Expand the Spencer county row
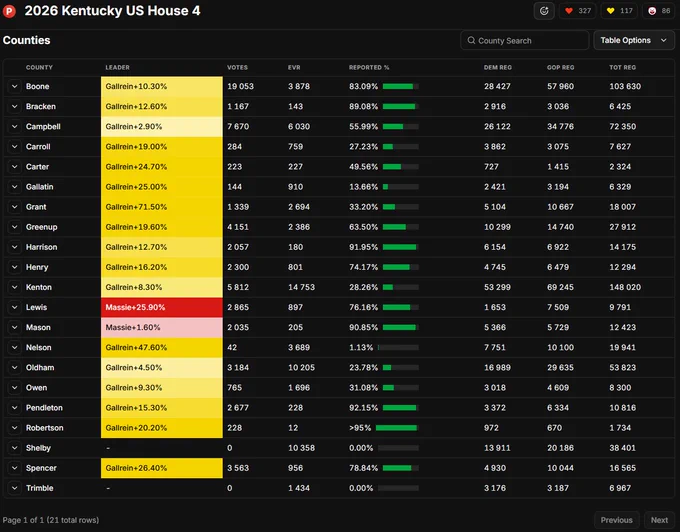Viewport: 680px width, 532px height. click(x=14, y=468)
